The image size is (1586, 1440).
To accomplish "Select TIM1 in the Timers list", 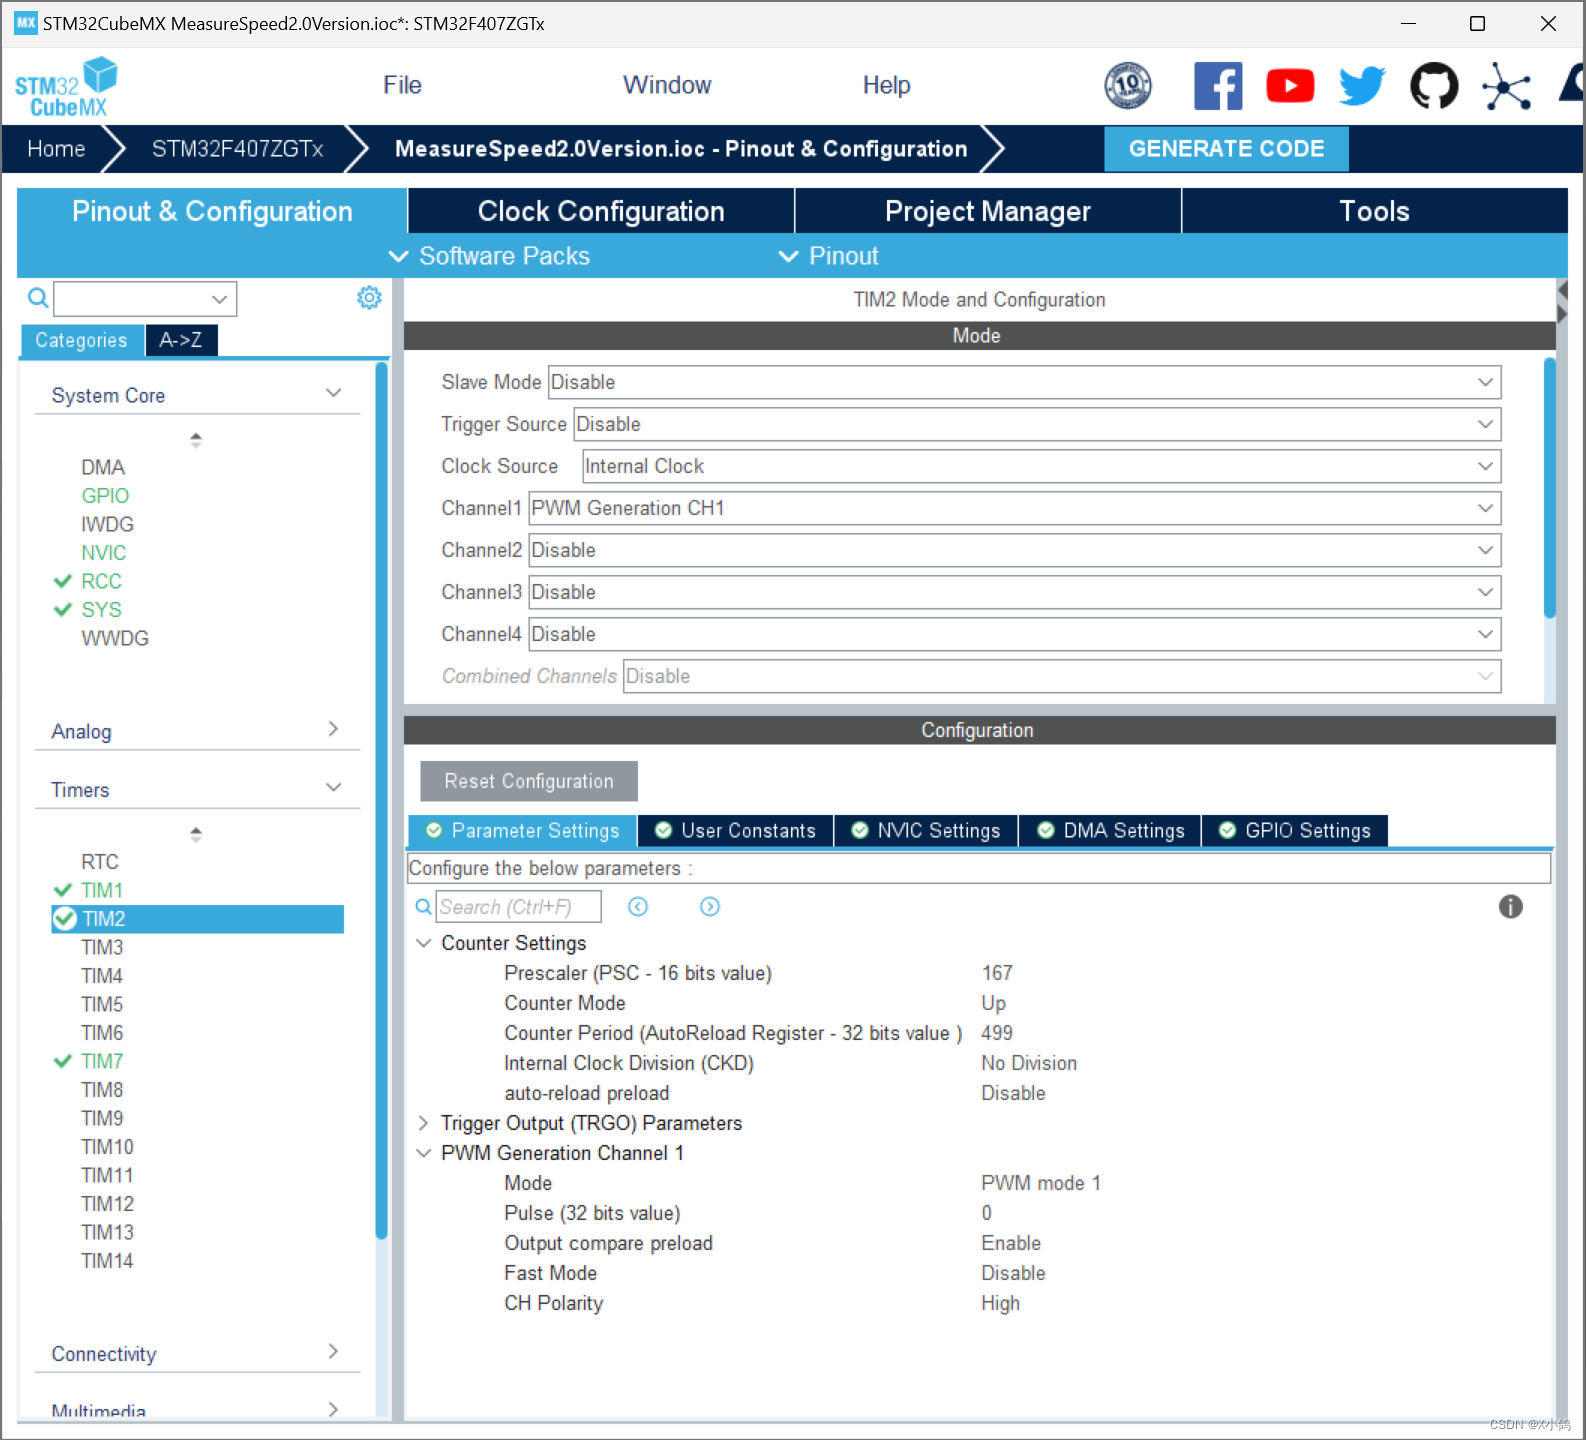I will click(x=101, y=890).
